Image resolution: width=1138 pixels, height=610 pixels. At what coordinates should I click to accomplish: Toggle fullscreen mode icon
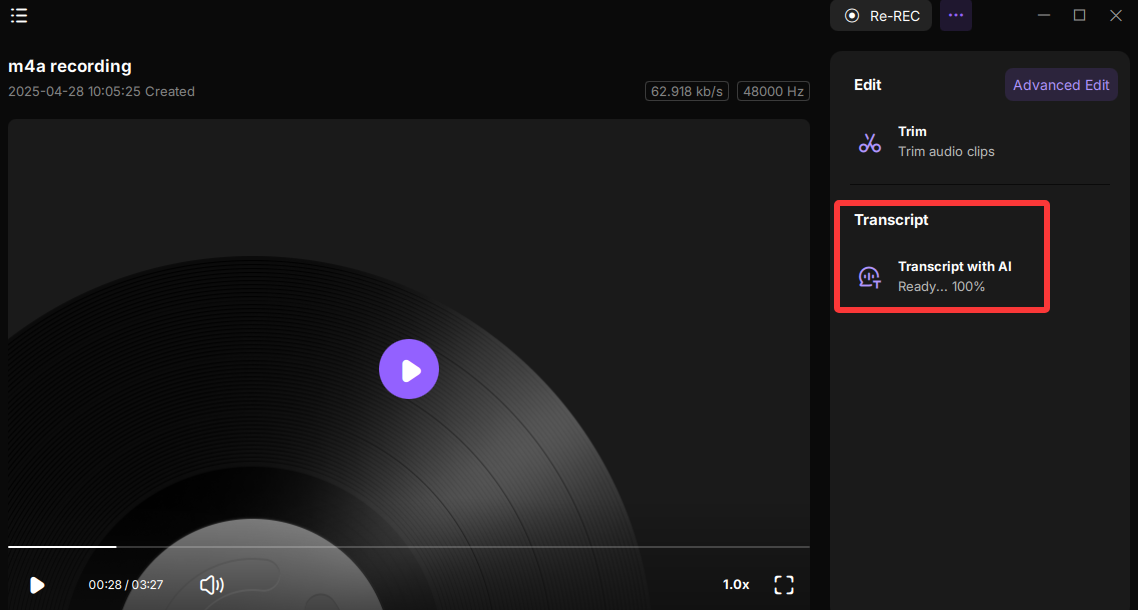click(x=784, y=585)
